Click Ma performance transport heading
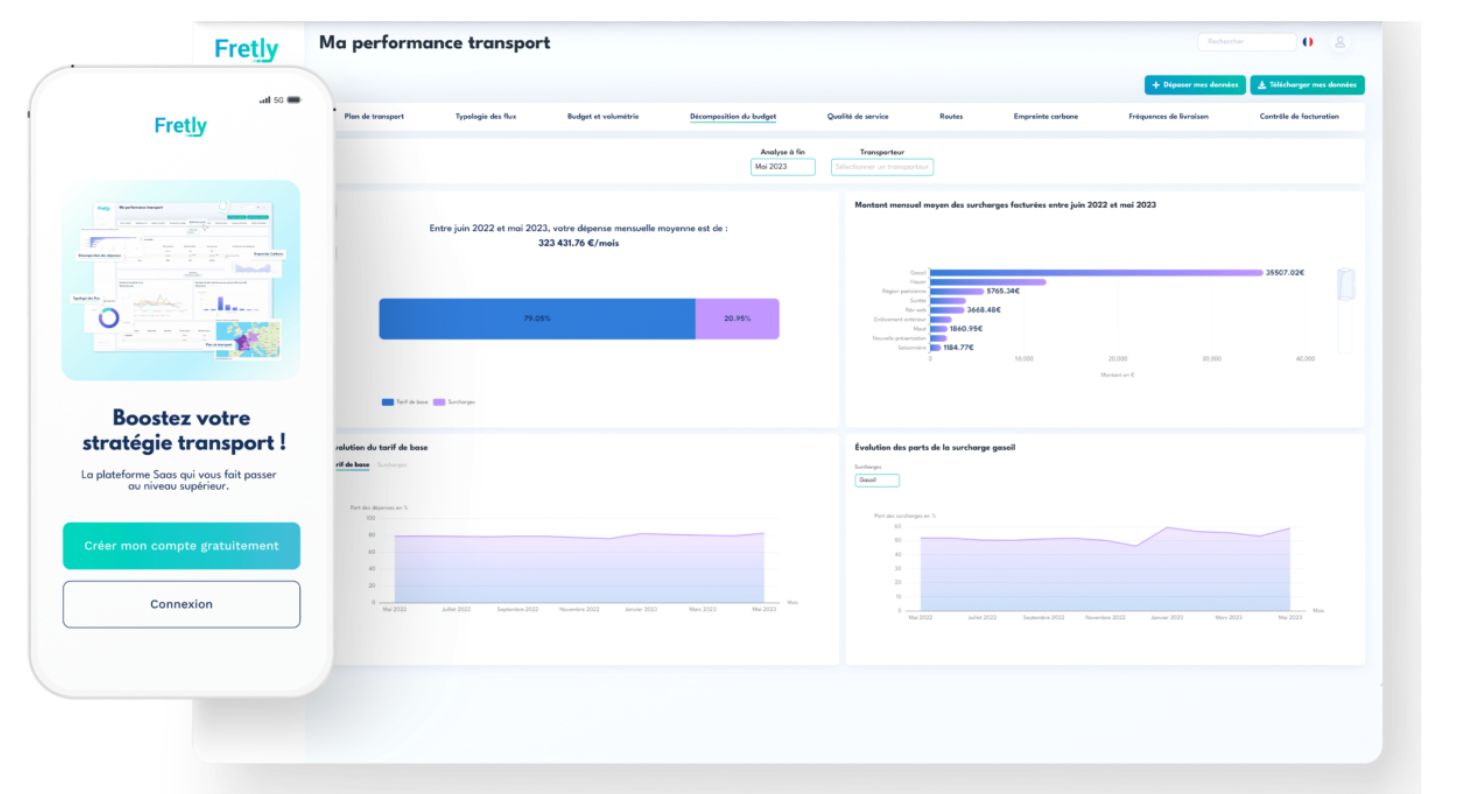1460x794 pixels. 434,43
